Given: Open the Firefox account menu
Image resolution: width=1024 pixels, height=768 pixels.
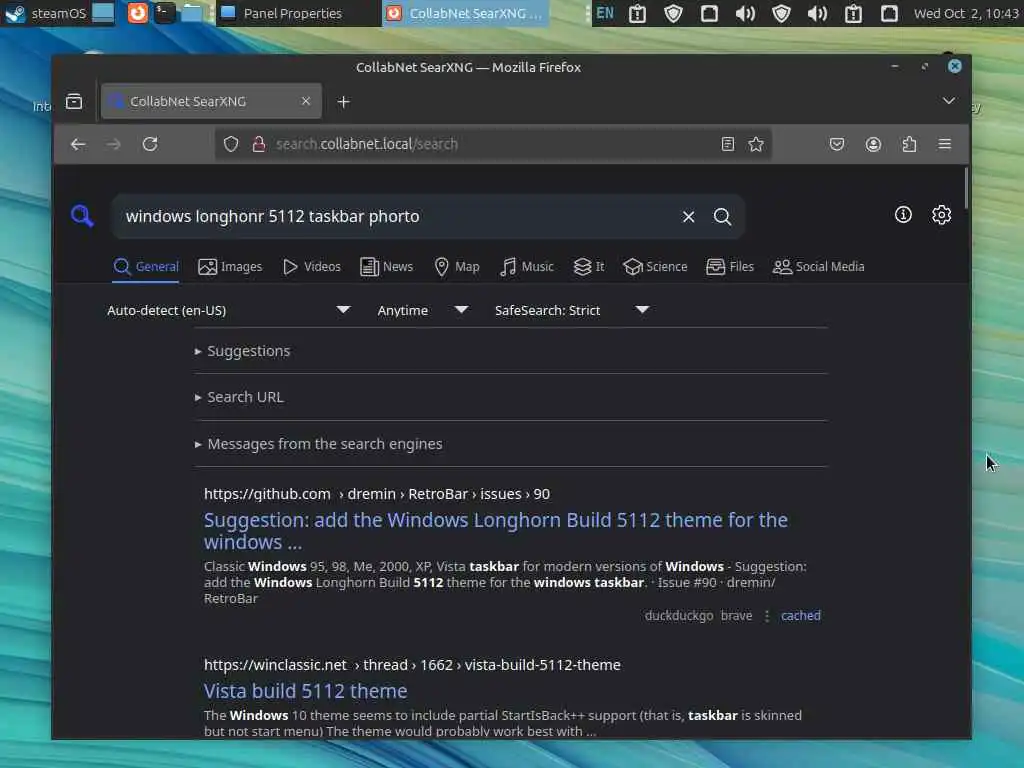Looking at the screenshot, I should (x=873, y=144).
